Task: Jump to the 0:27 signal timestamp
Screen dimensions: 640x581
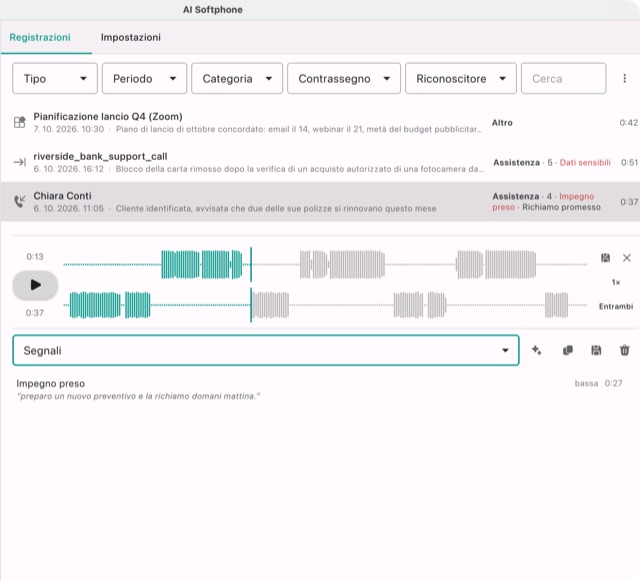Action: click(x=613, y=383)
